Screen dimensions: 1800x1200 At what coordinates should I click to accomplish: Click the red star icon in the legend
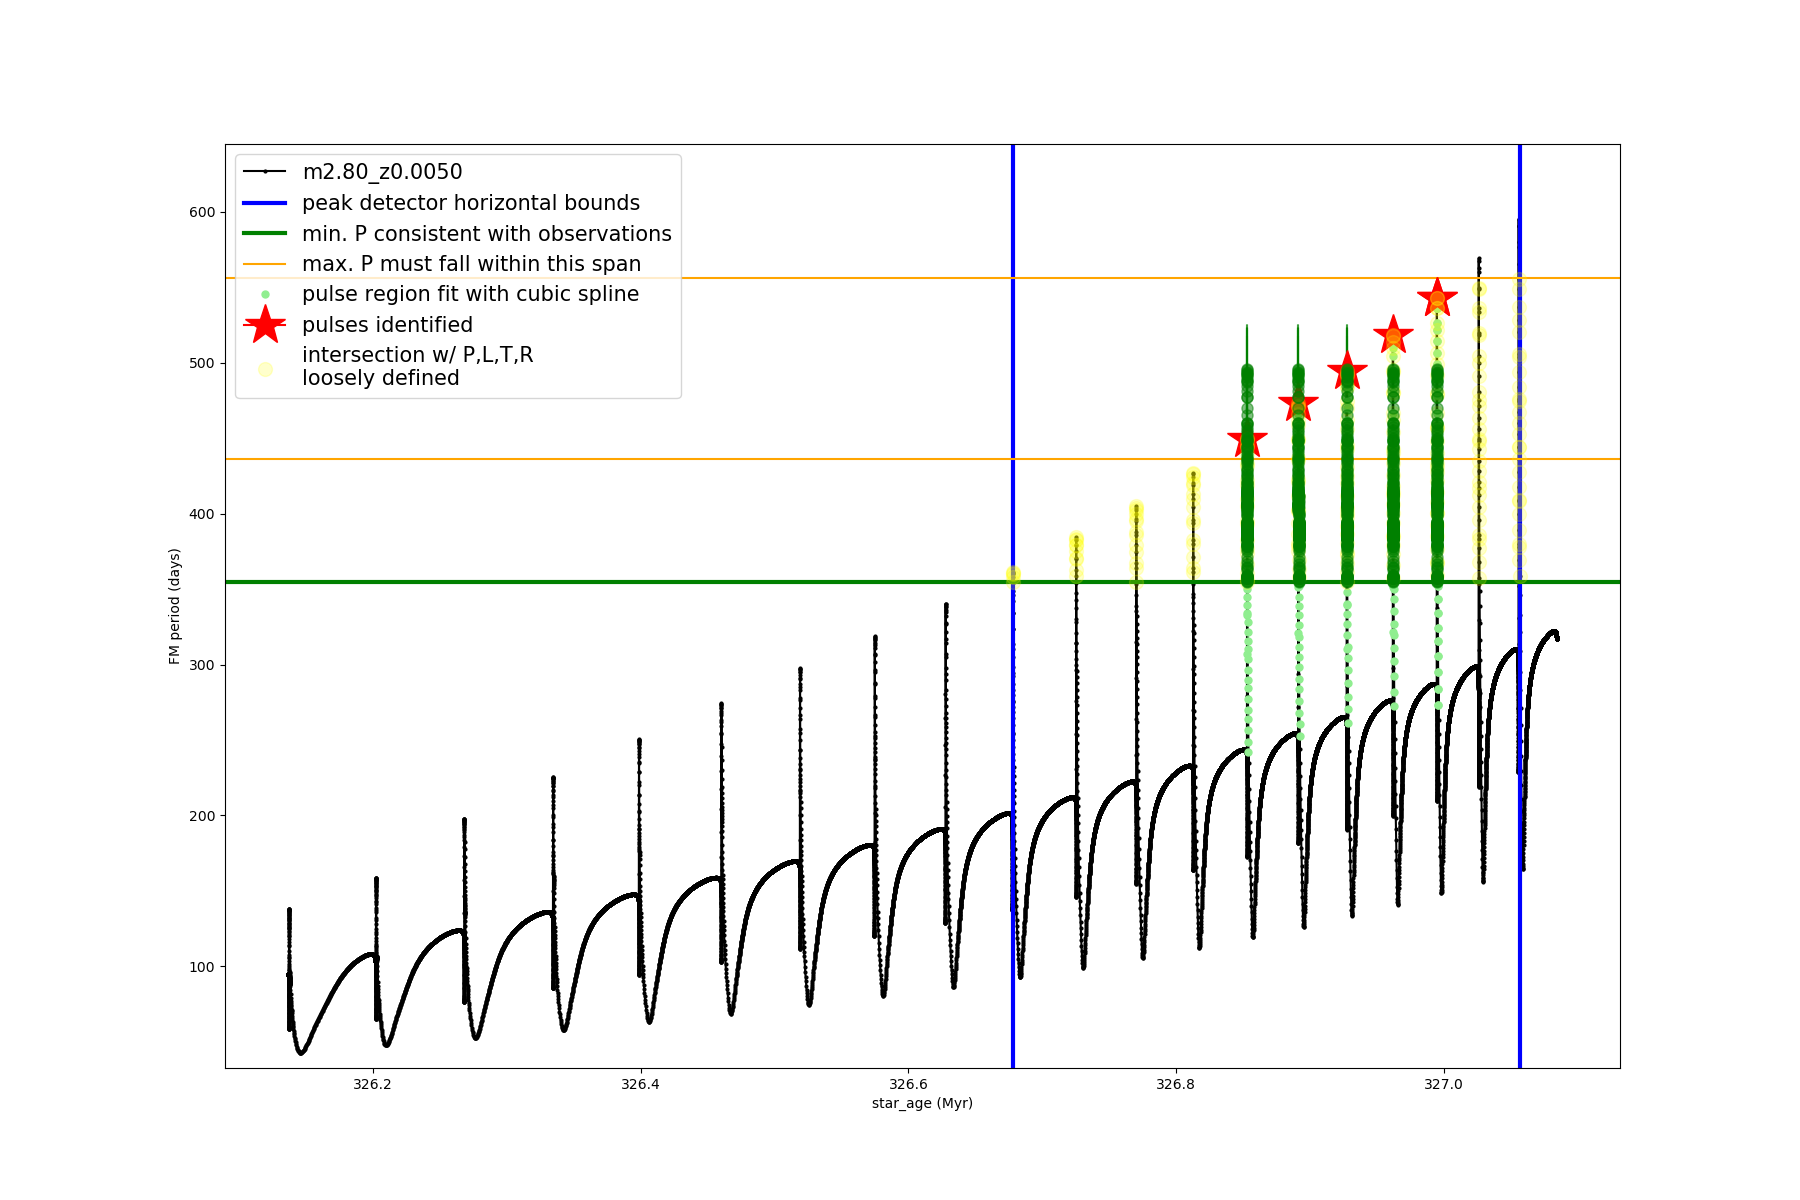click(x=265, y=324)
